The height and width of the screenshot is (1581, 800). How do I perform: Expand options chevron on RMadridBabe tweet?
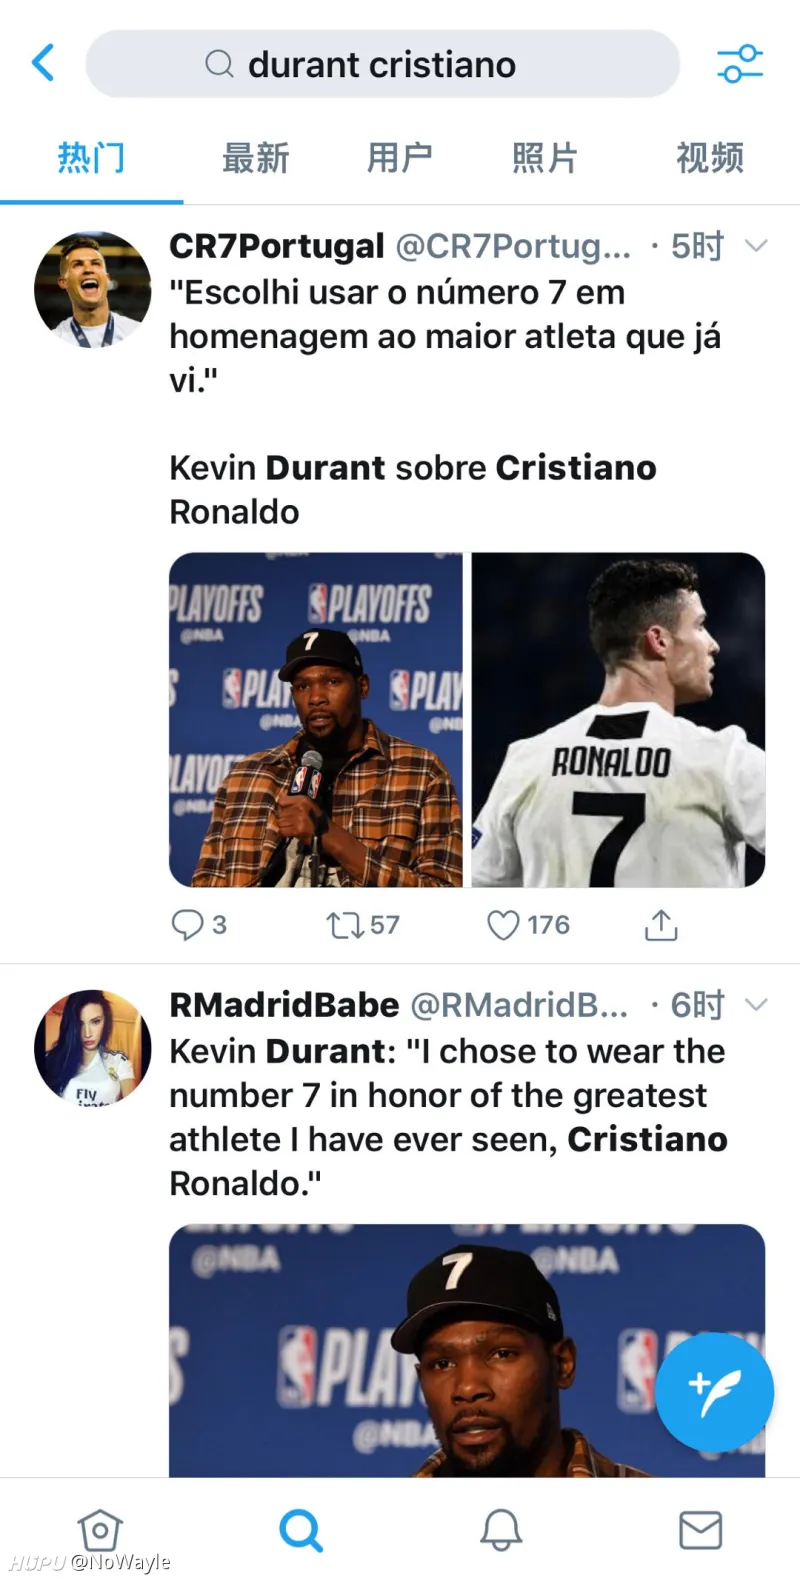point(757,1004)
